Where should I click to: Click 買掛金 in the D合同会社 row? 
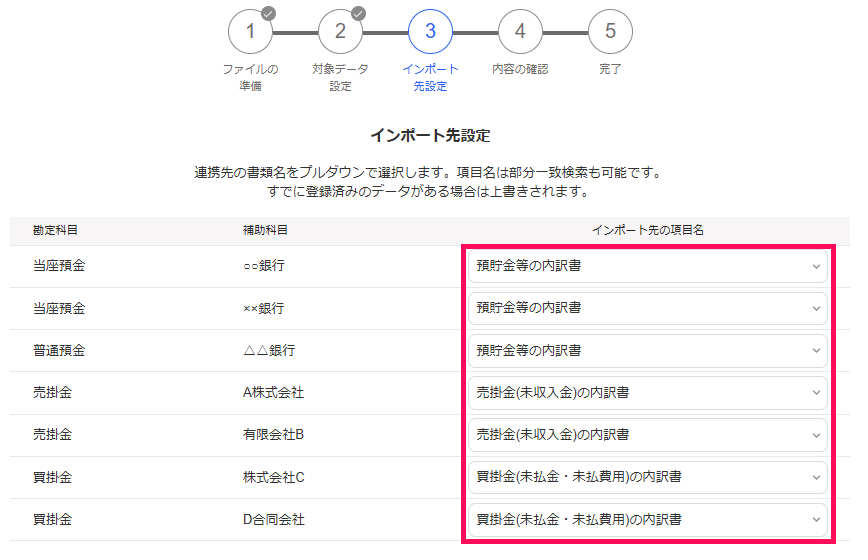pyautogui.click(x=53, y=519)
